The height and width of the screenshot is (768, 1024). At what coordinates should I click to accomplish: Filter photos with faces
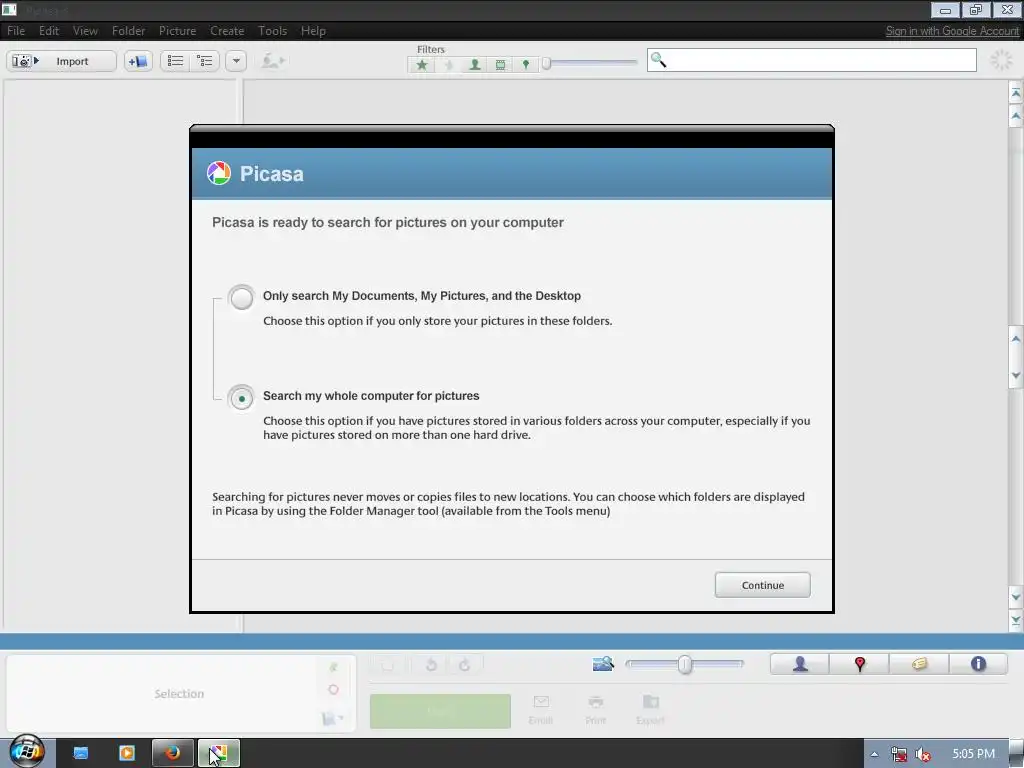pyautogui.click(x=475, y=65)
